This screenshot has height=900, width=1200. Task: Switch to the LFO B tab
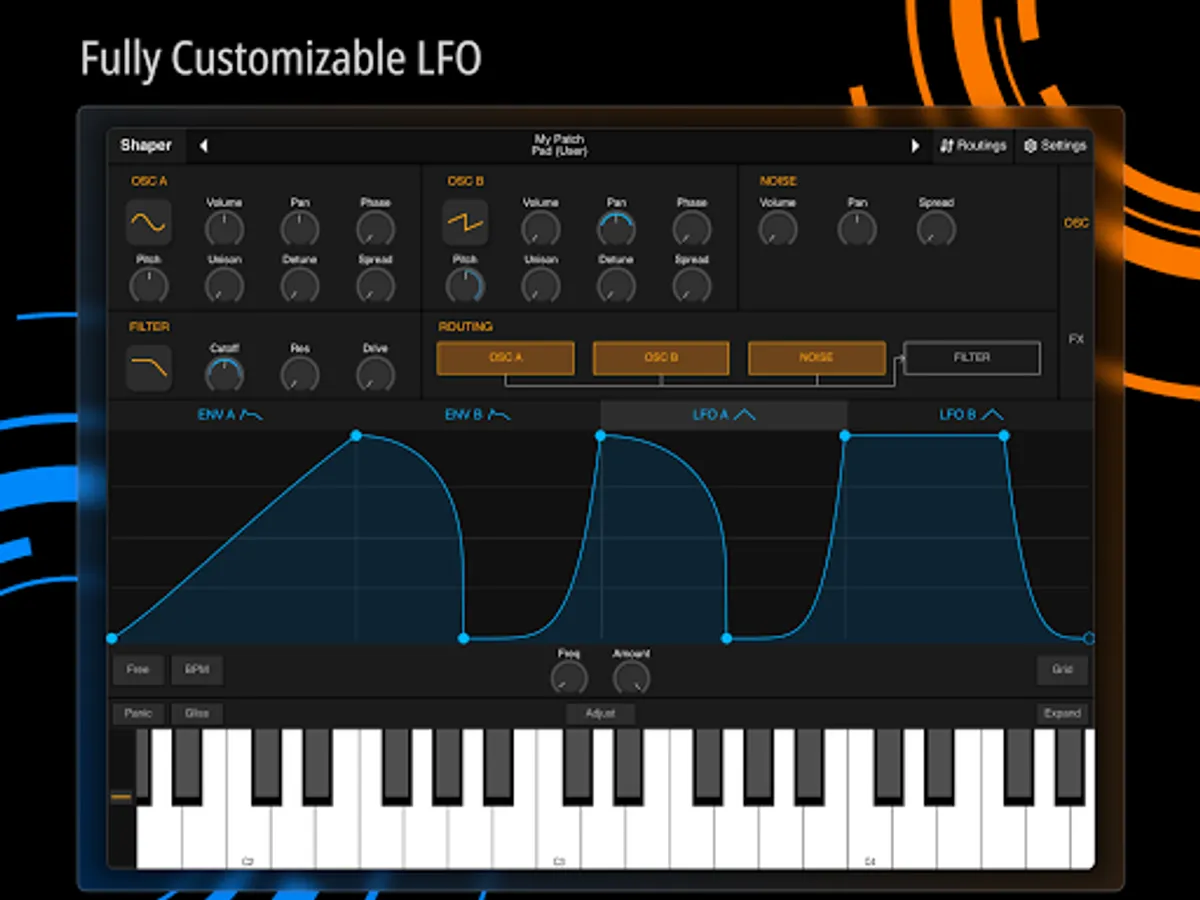(x=970, y=415)
